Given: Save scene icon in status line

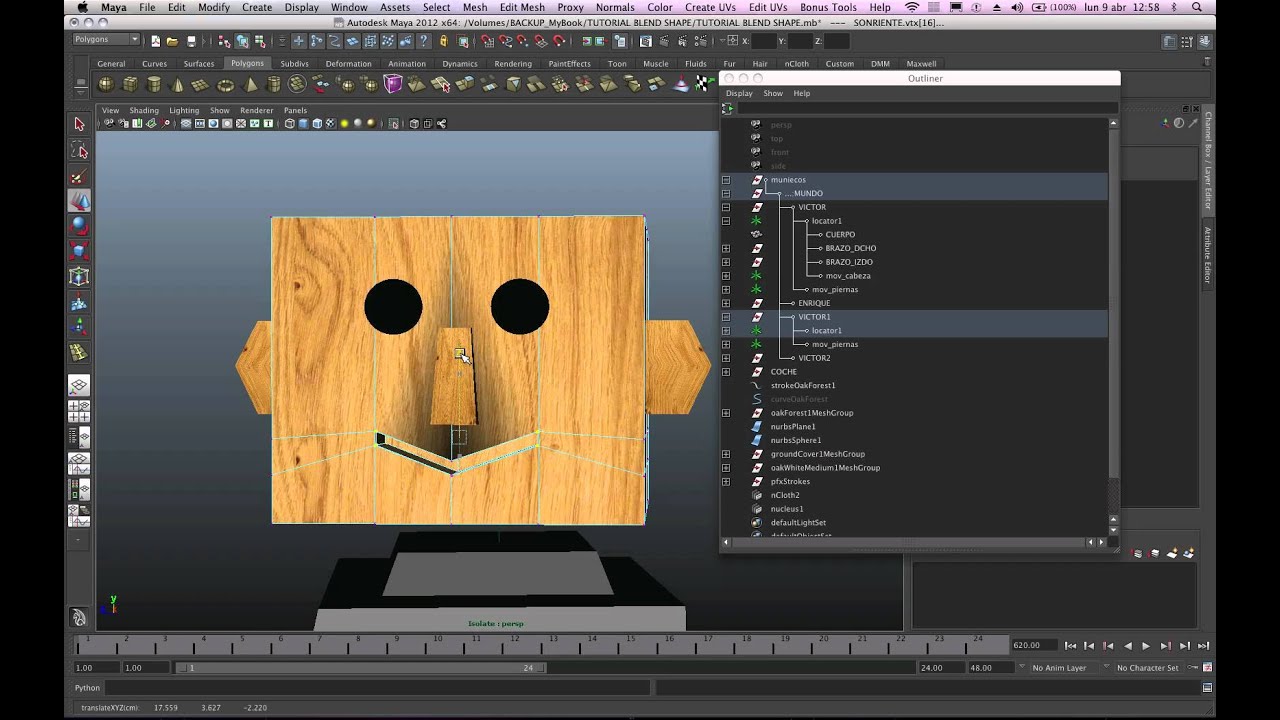Looking at the screenshot, I should click(x=191, y=41).
